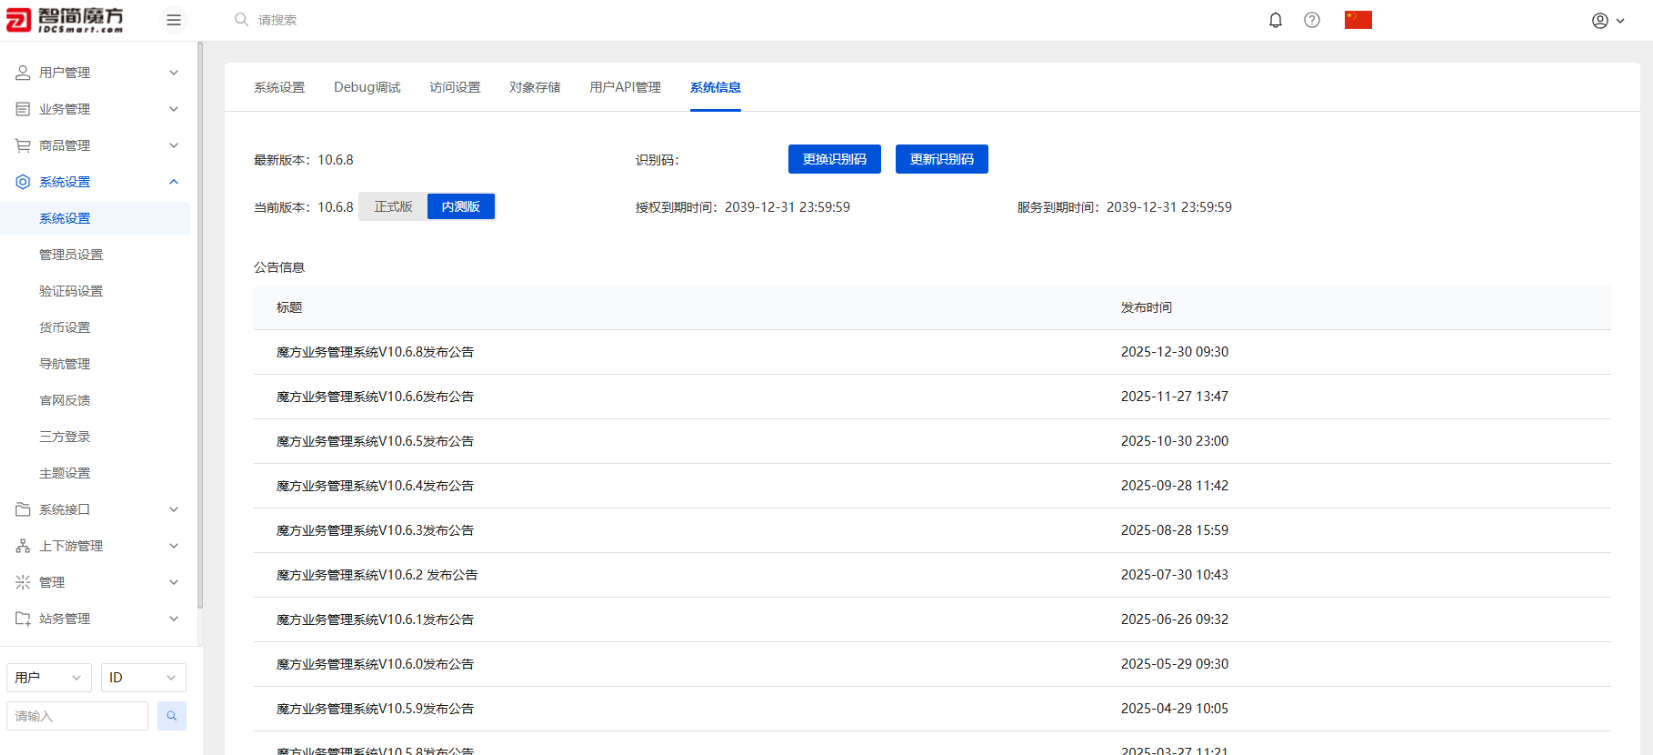Screen dimensions: 1653x755
Task: Switch to the Debug调试 tab
Action: click(x=367, y=88)
